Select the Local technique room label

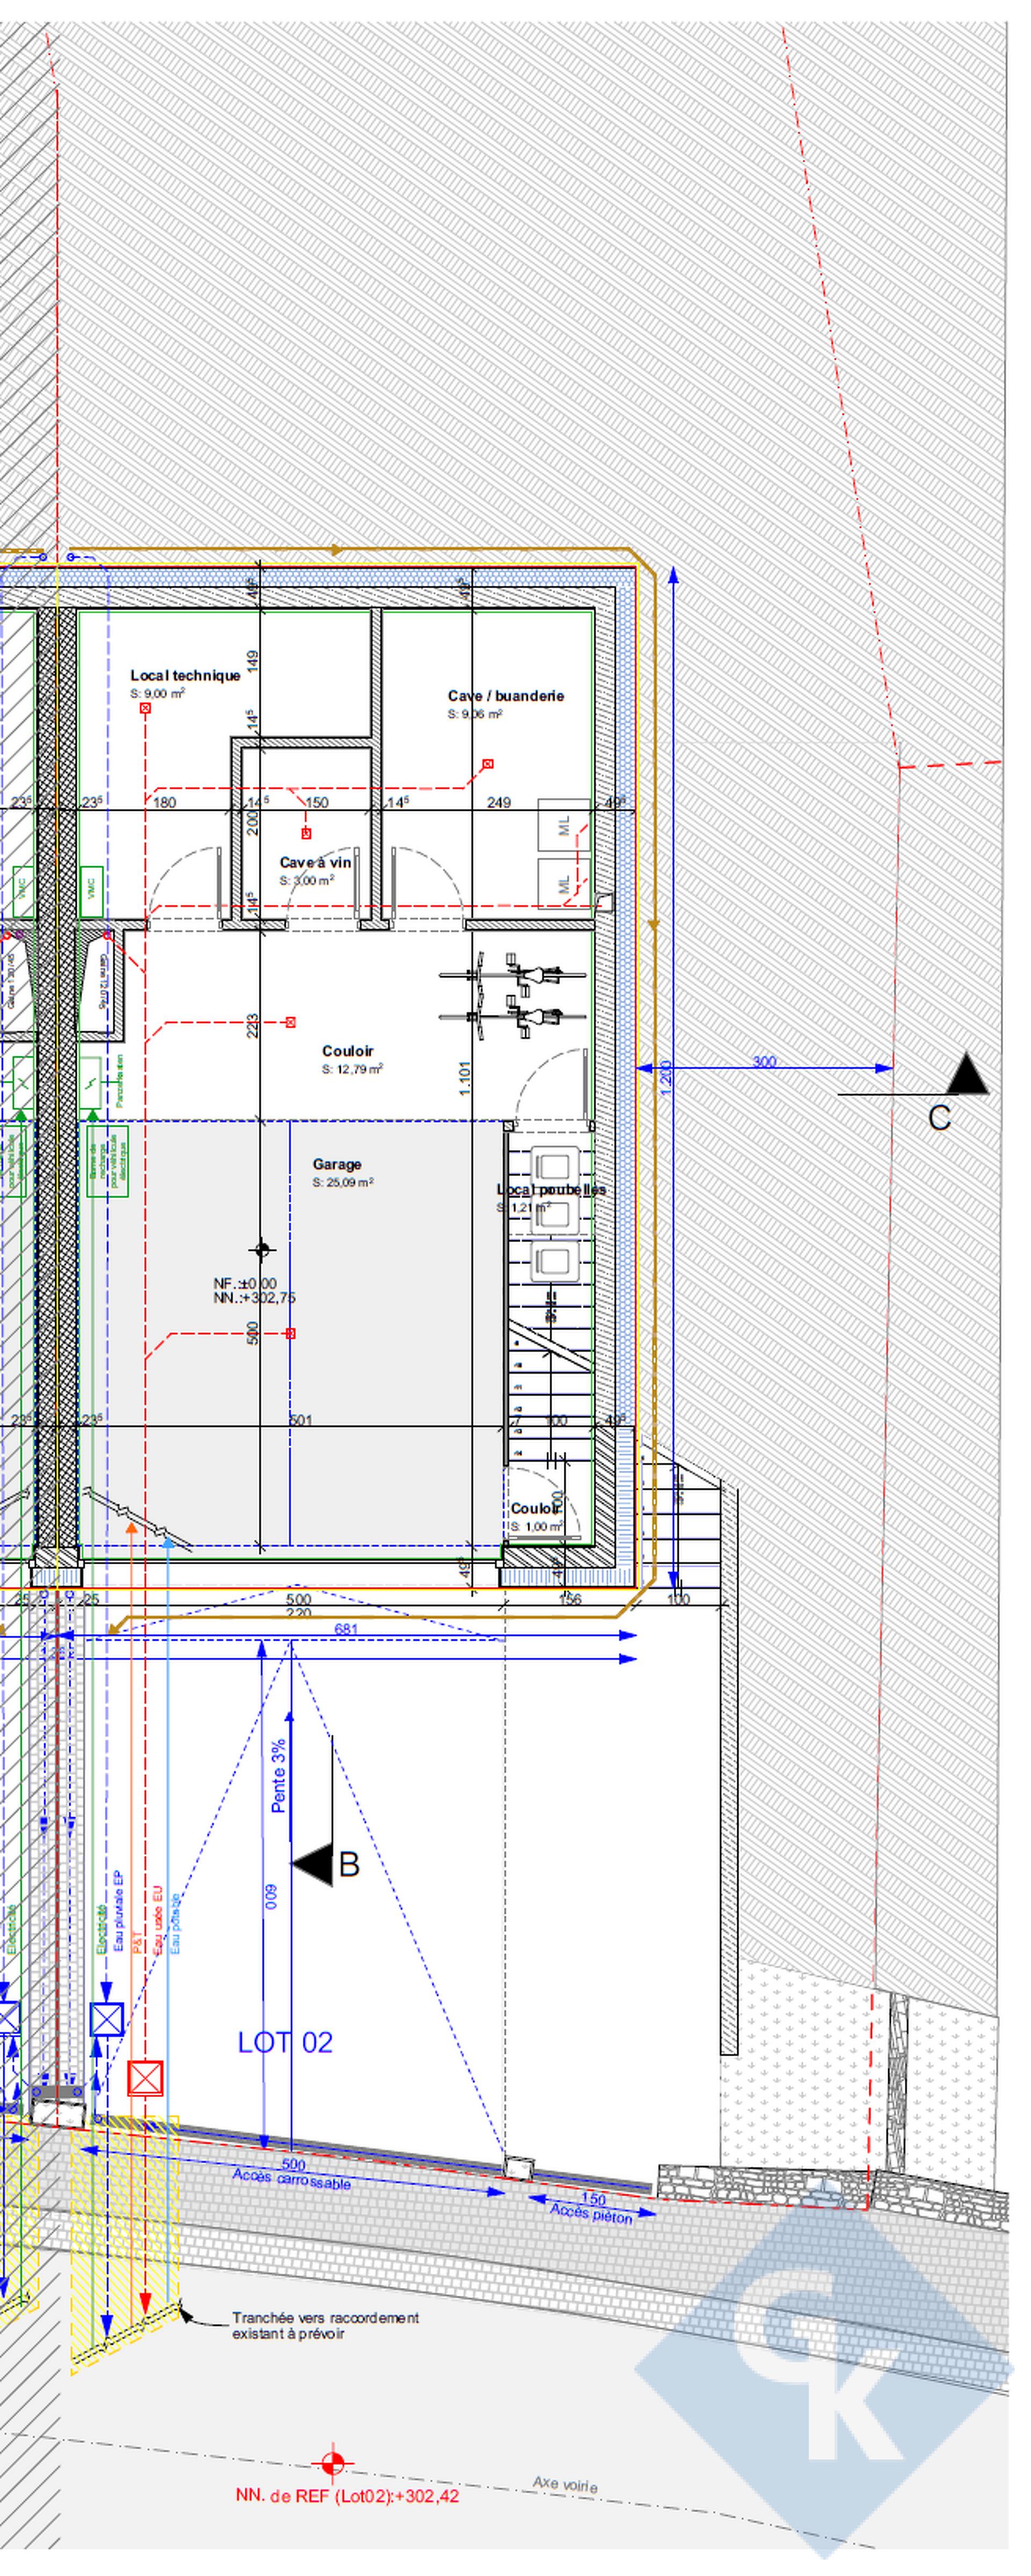(x=185, y=676)
